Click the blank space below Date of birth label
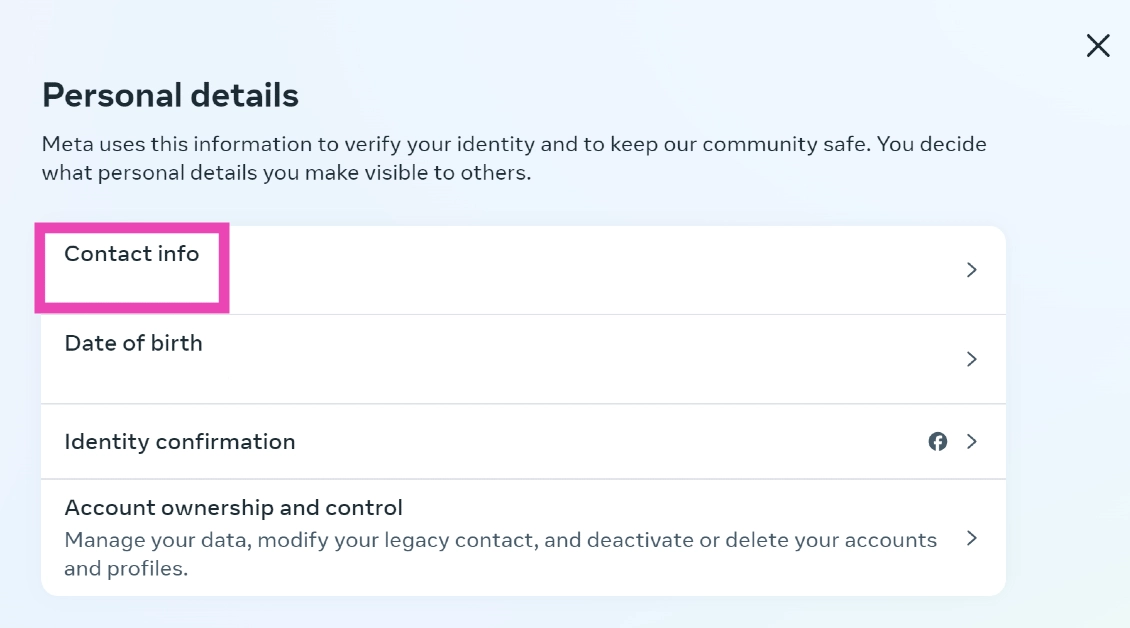 [x=133, y=377]
